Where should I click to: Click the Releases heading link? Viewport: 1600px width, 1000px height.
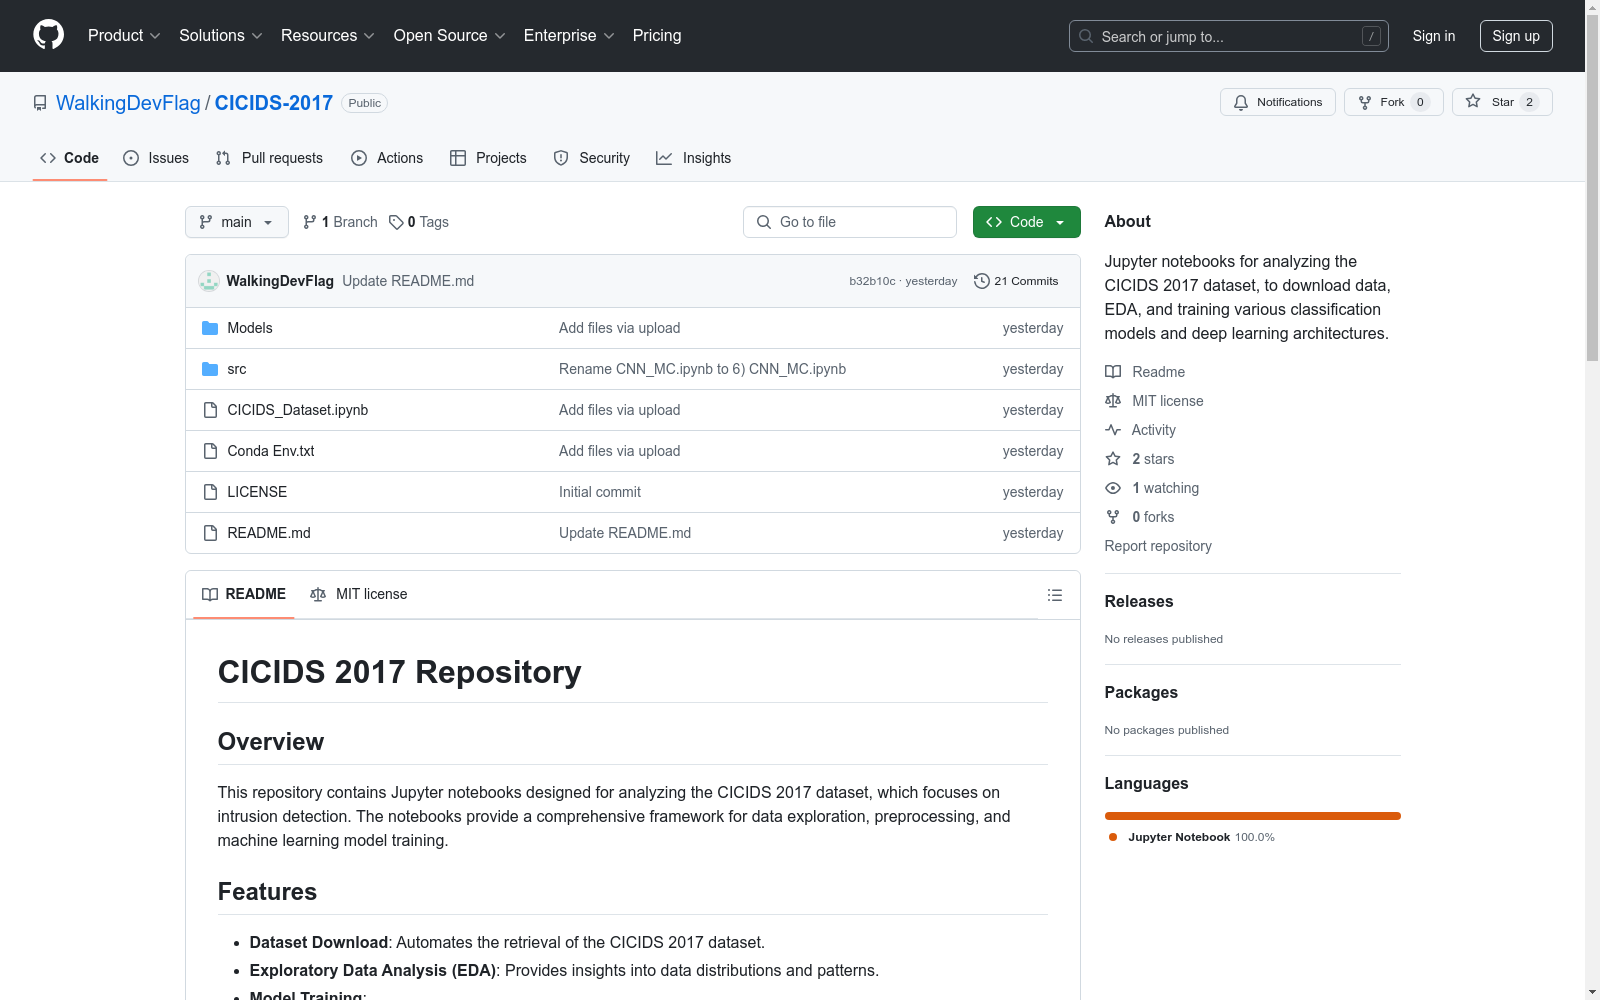[1139, 601]
